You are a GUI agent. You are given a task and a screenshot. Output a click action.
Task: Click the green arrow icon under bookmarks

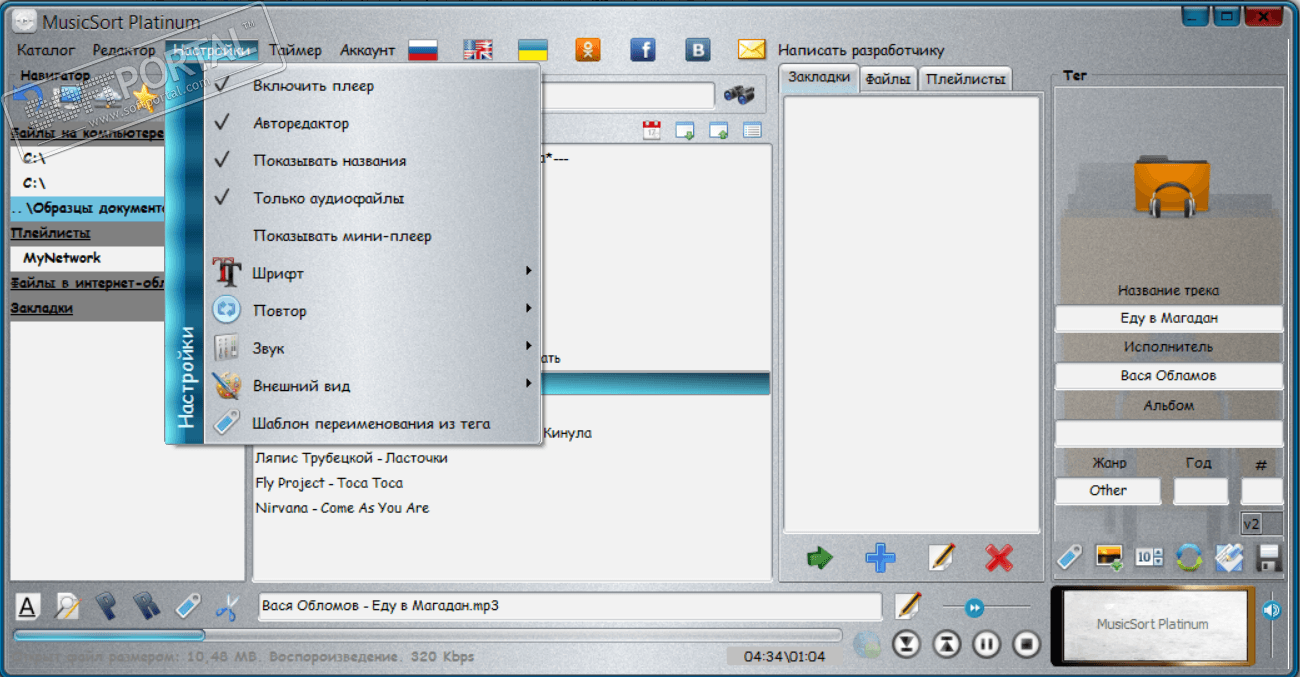(820, 558)
